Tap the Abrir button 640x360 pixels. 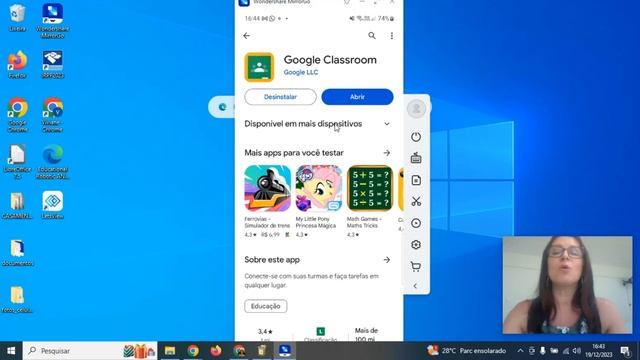[357, 97]
